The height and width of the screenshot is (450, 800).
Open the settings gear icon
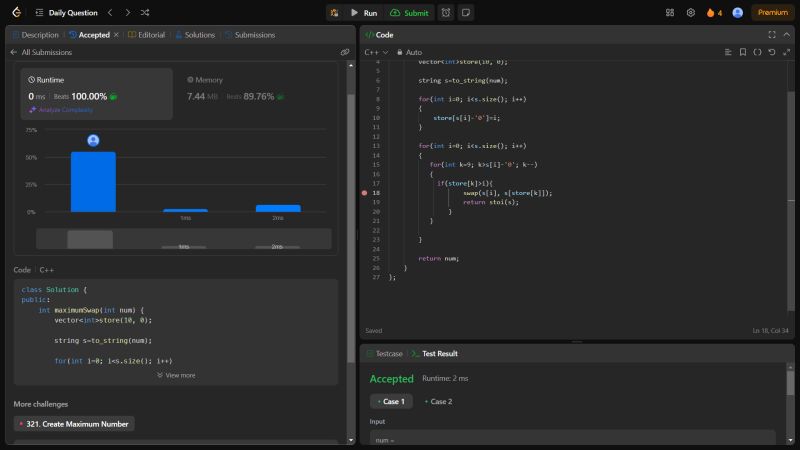[690, 13]
